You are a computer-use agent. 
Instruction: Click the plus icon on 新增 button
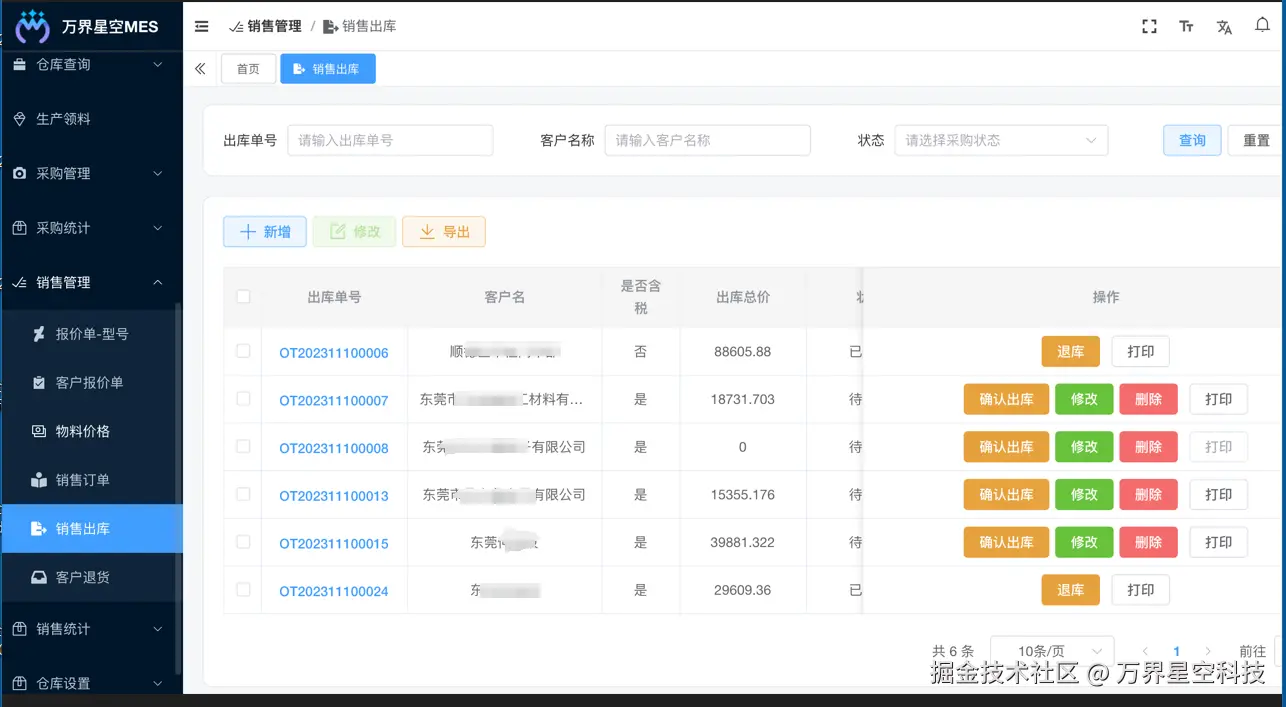click(246, 231)
